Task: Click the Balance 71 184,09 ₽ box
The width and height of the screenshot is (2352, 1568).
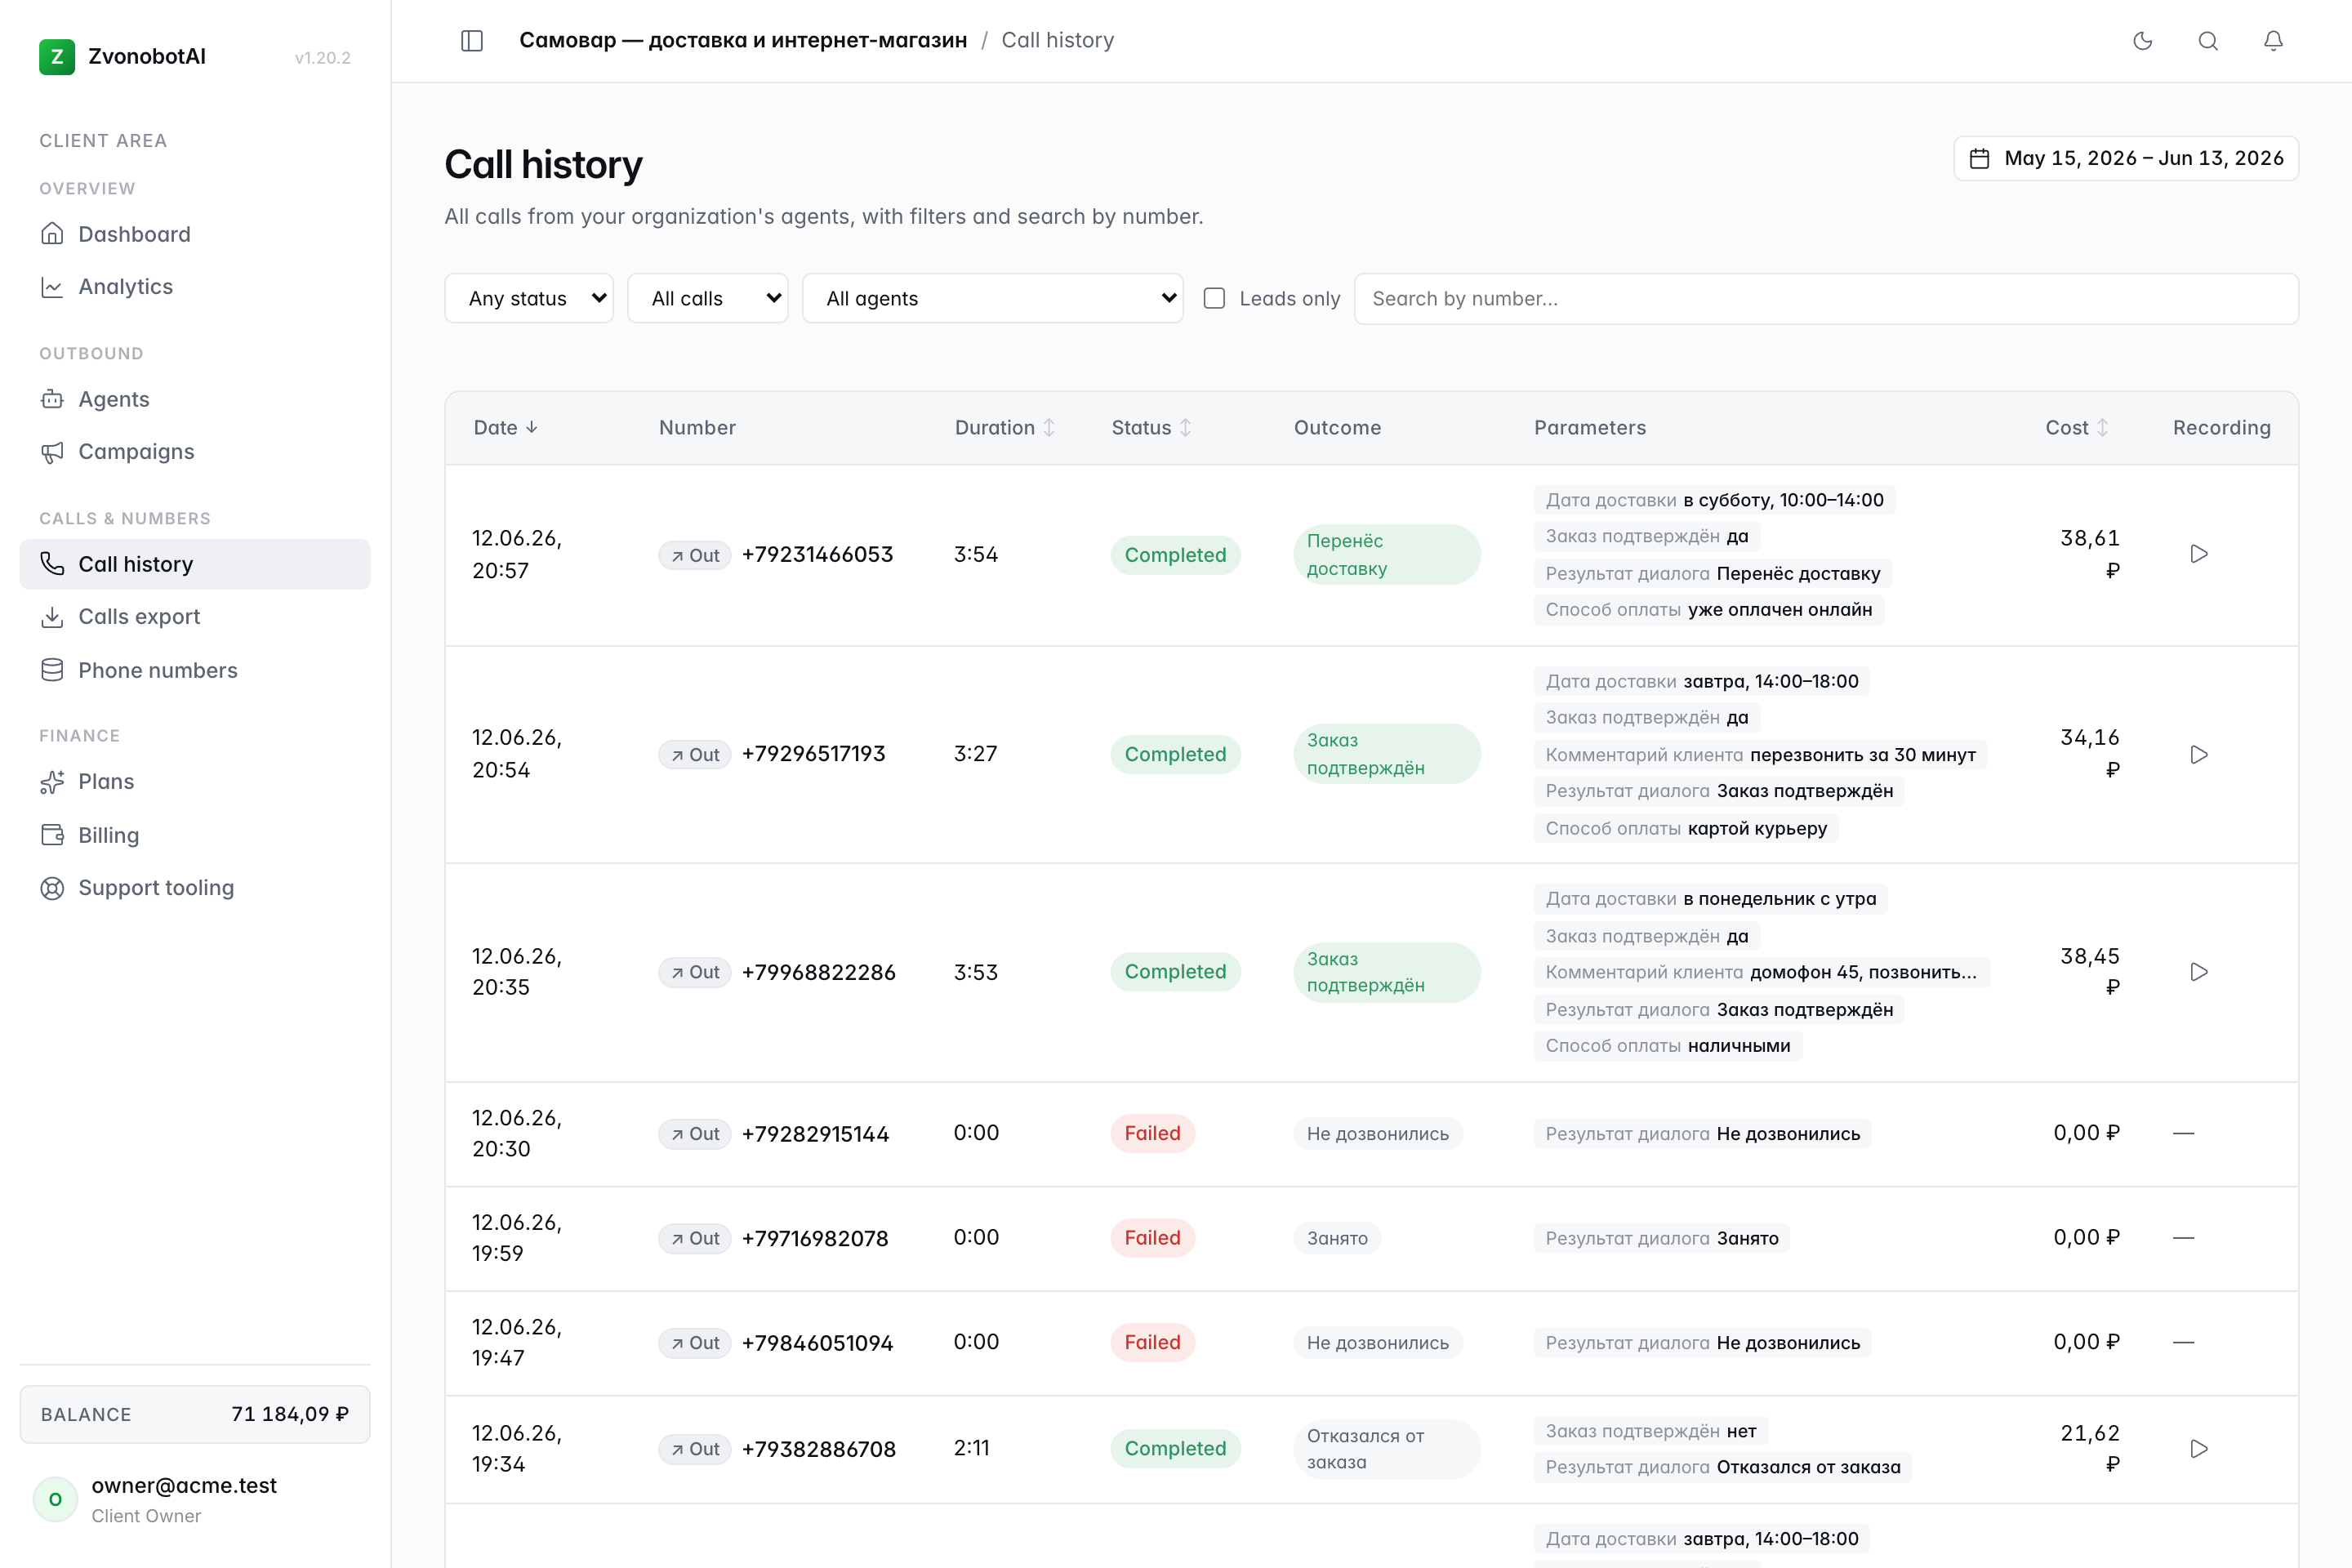Action: pyautogui.click(x=195, y=1414)
